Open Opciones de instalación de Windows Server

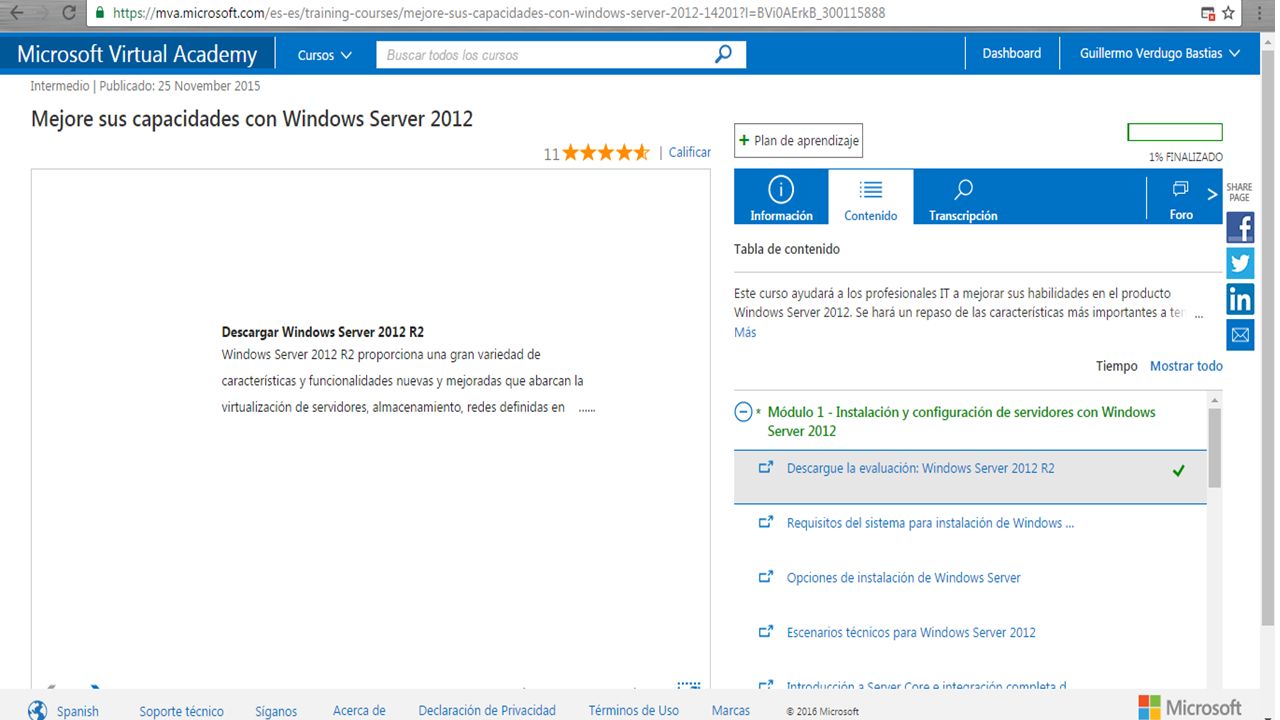click(904, 578)
